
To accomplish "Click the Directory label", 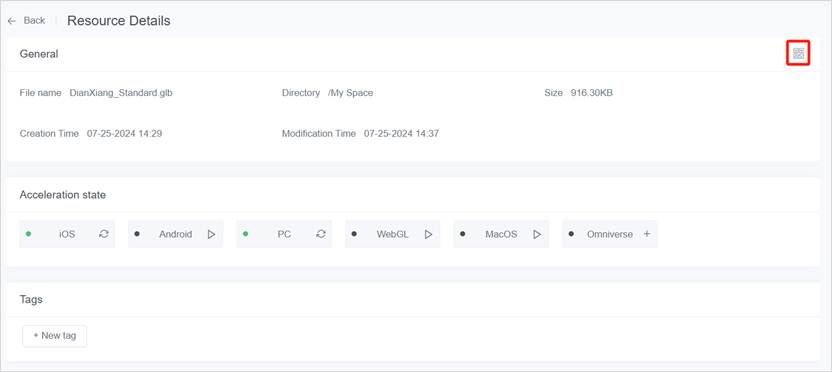I will click(301, 93).
